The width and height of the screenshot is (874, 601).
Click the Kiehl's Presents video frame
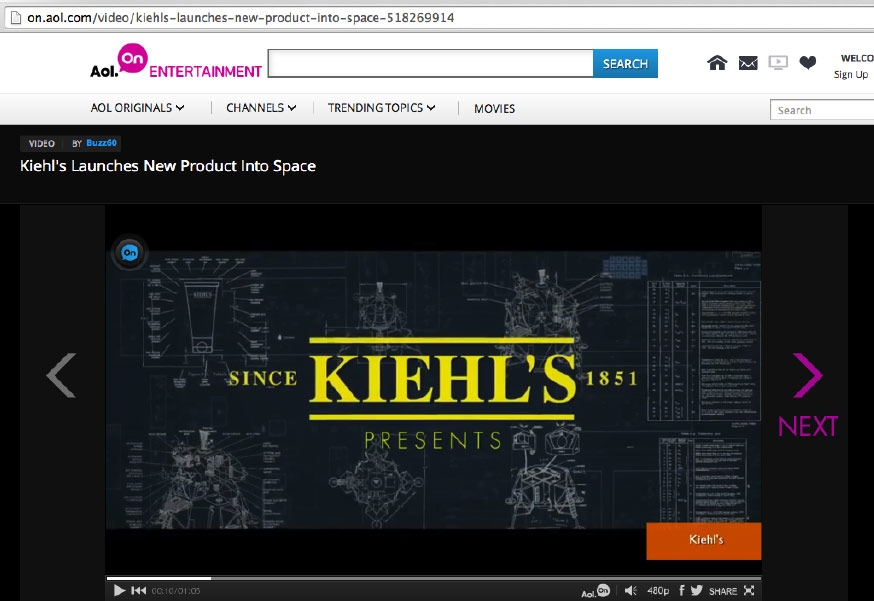click(x=433, y=389)
